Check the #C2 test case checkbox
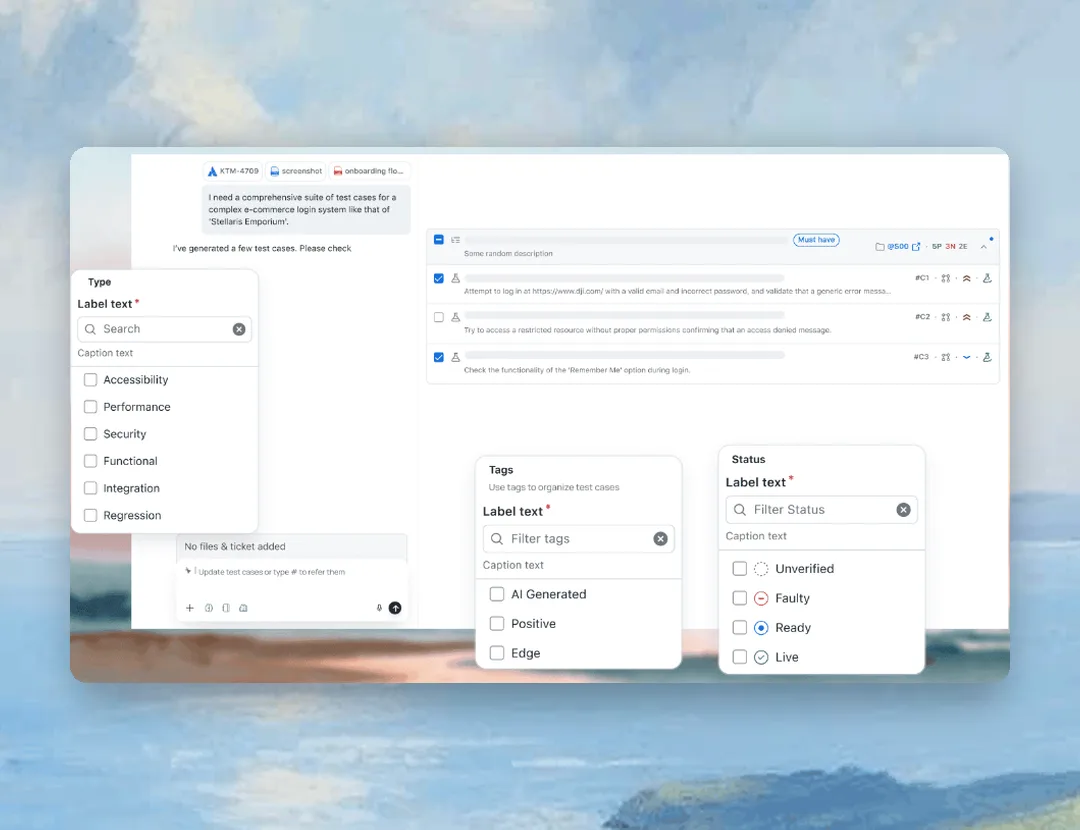This screenshot has height=830, width=1080. [439, 318]
